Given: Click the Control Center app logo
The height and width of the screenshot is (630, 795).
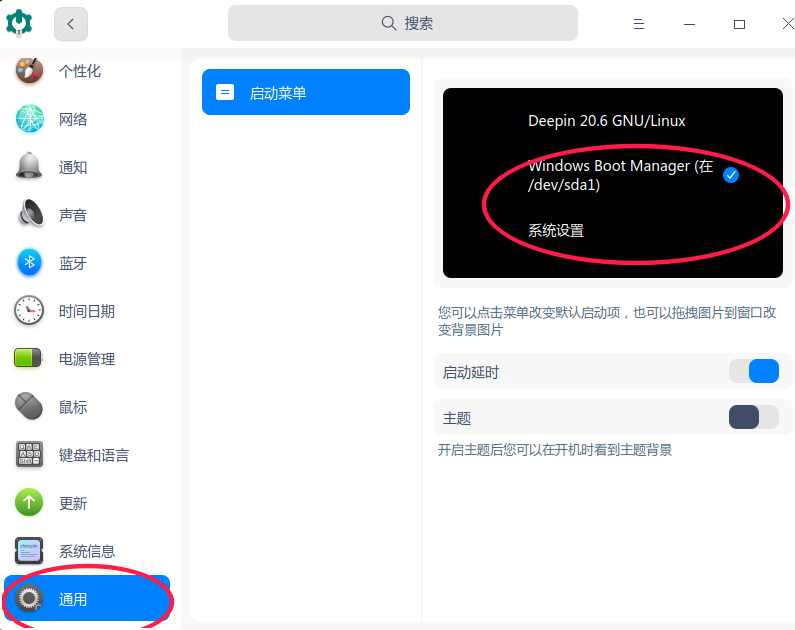Looking at the screenshot, I should pyautogui.click(x=19, y=23).
